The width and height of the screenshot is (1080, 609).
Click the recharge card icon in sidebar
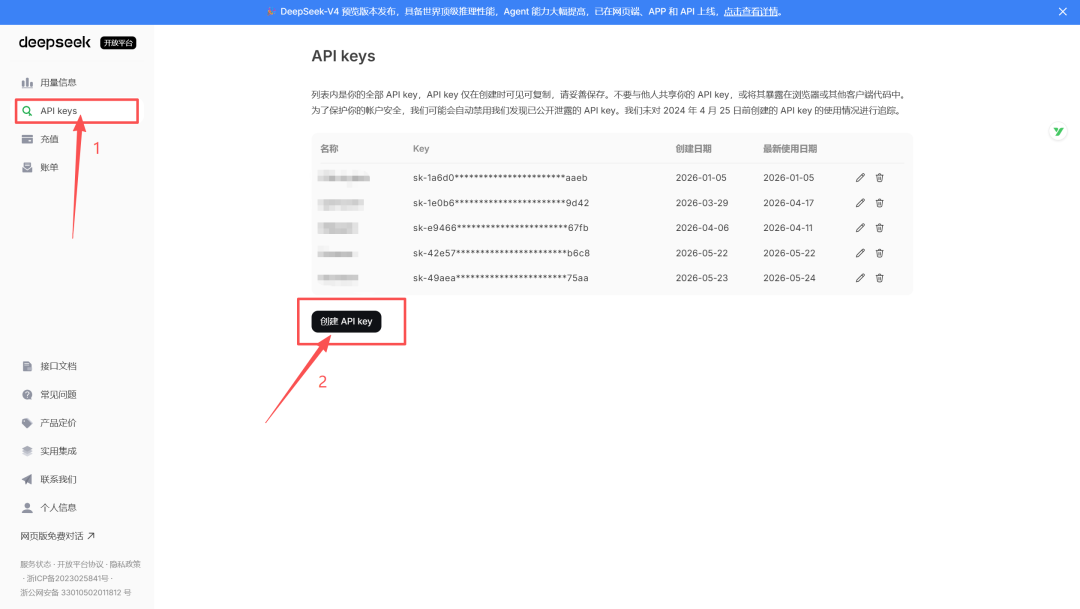point(27,139)
